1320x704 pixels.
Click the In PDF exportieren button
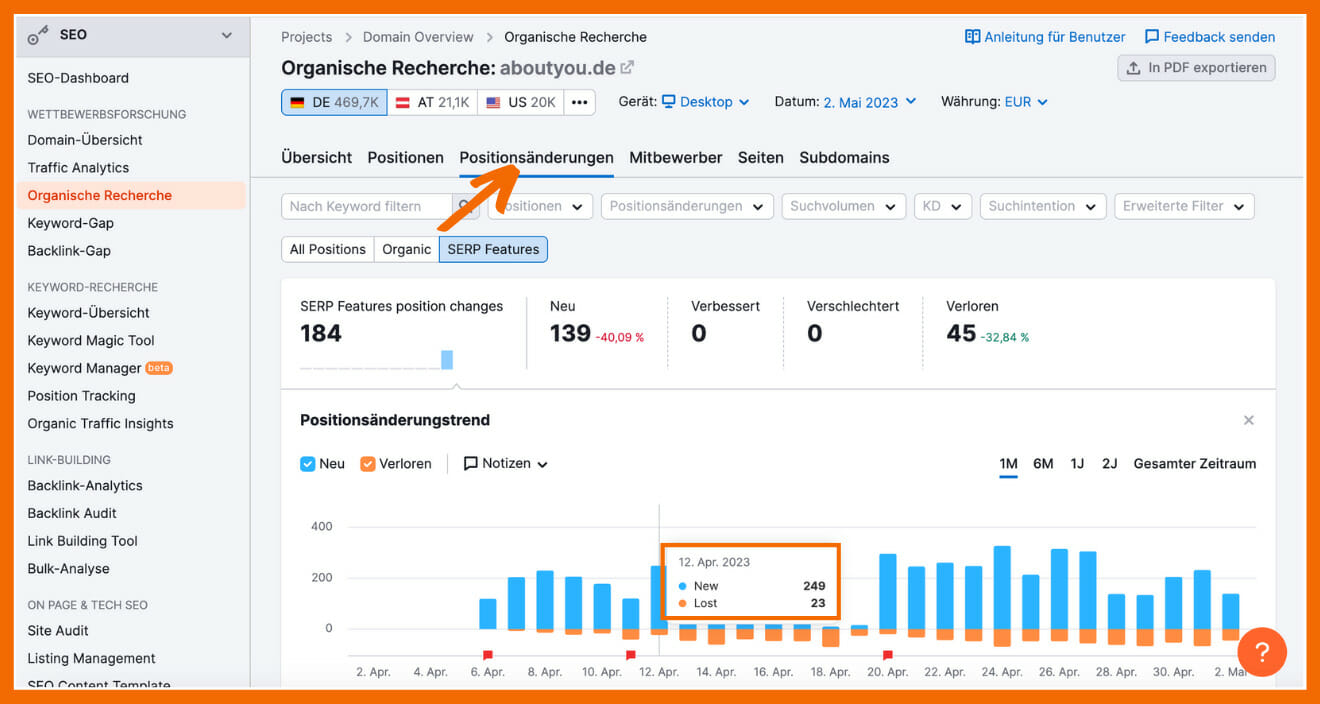click(x=1196, y=68)
